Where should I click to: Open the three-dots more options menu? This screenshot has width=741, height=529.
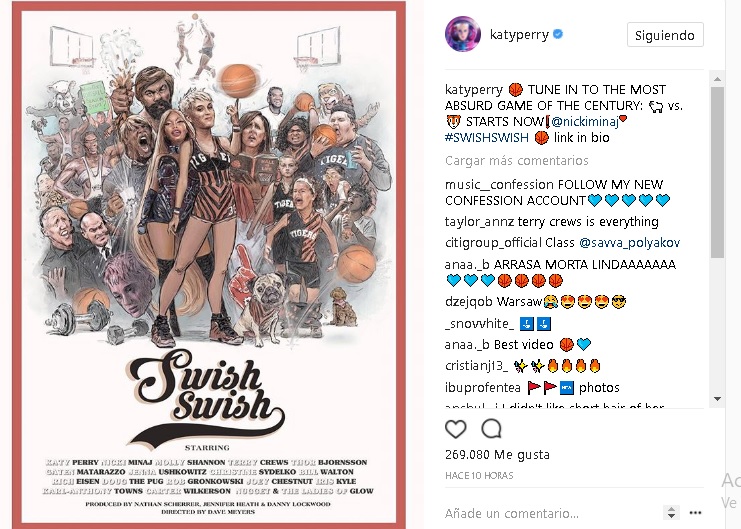coord(695,512)
